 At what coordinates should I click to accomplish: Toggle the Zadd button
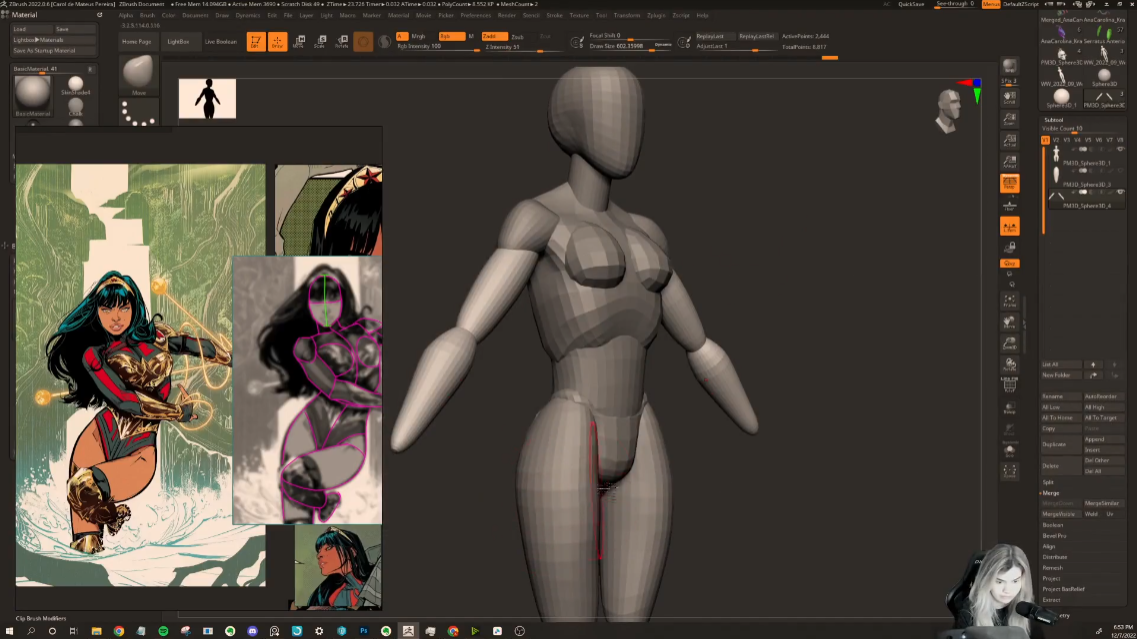tap(494, 36)
